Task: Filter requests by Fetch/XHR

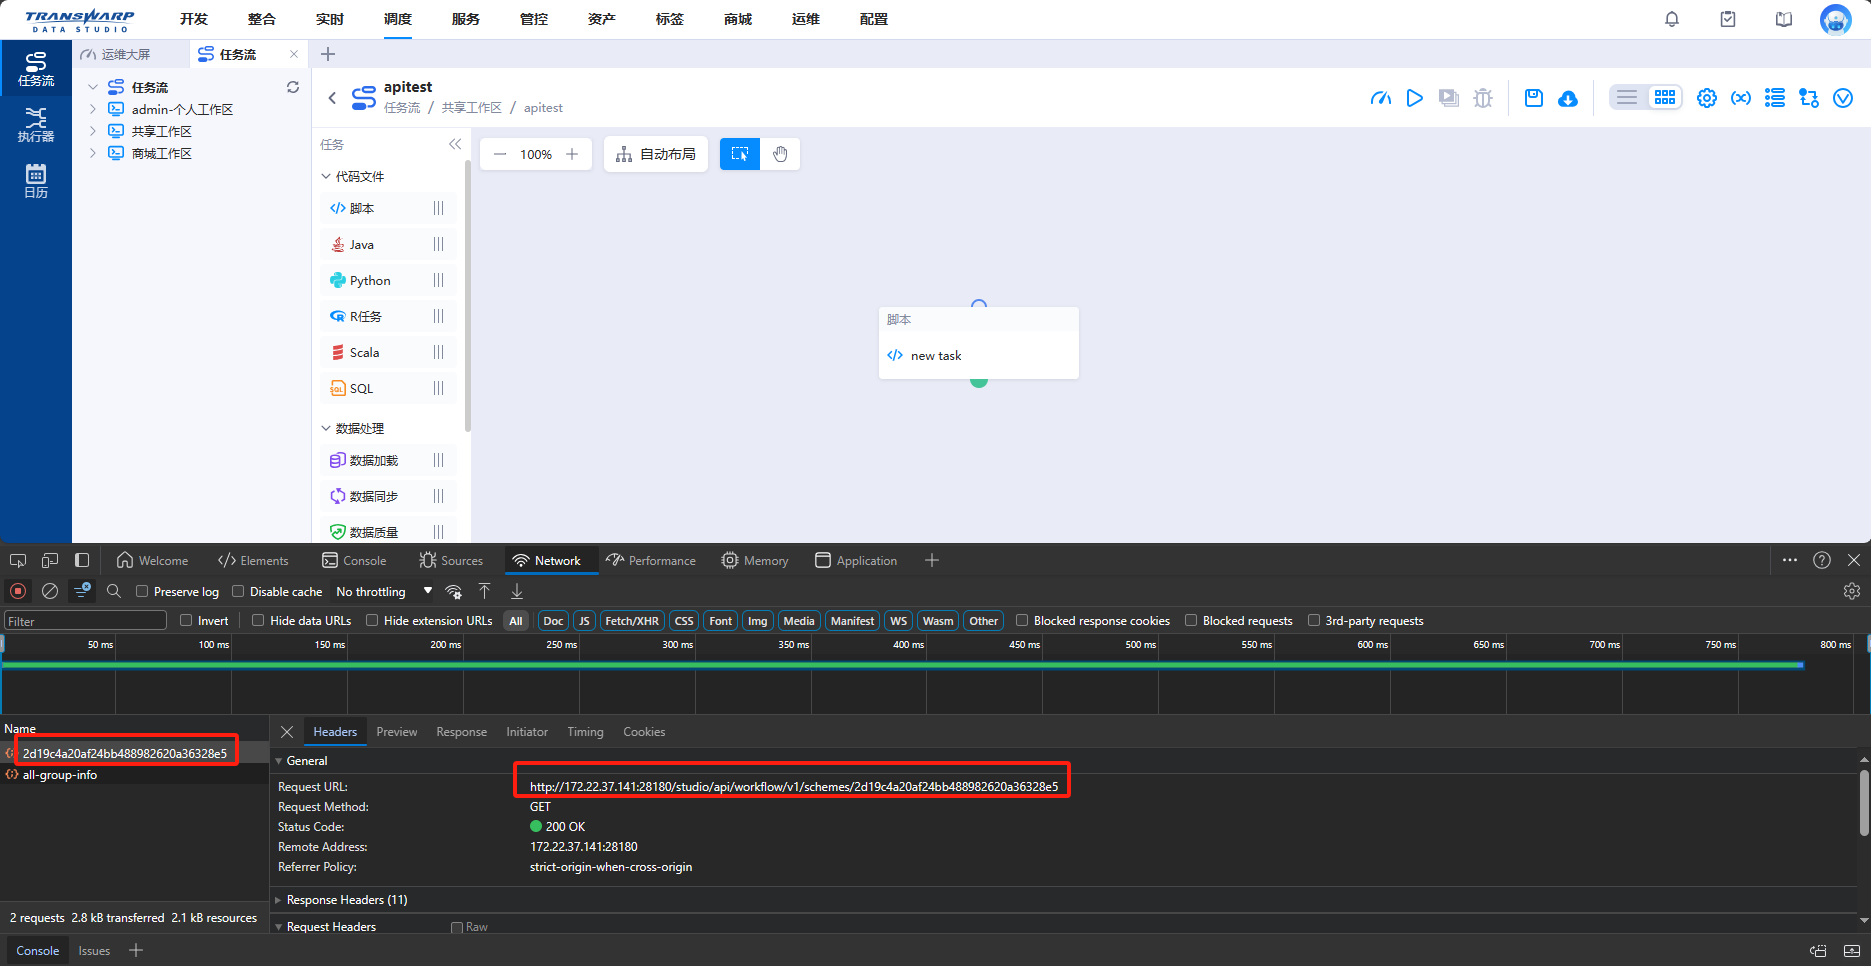Action: point(631,620)
